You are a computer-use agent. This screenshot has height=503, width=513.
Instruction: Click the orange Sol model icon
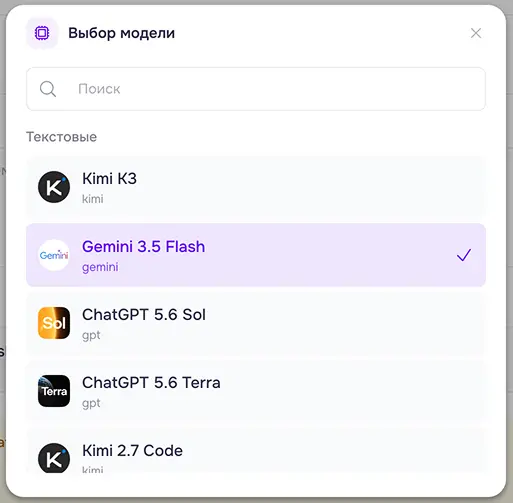tap(54, 323)
